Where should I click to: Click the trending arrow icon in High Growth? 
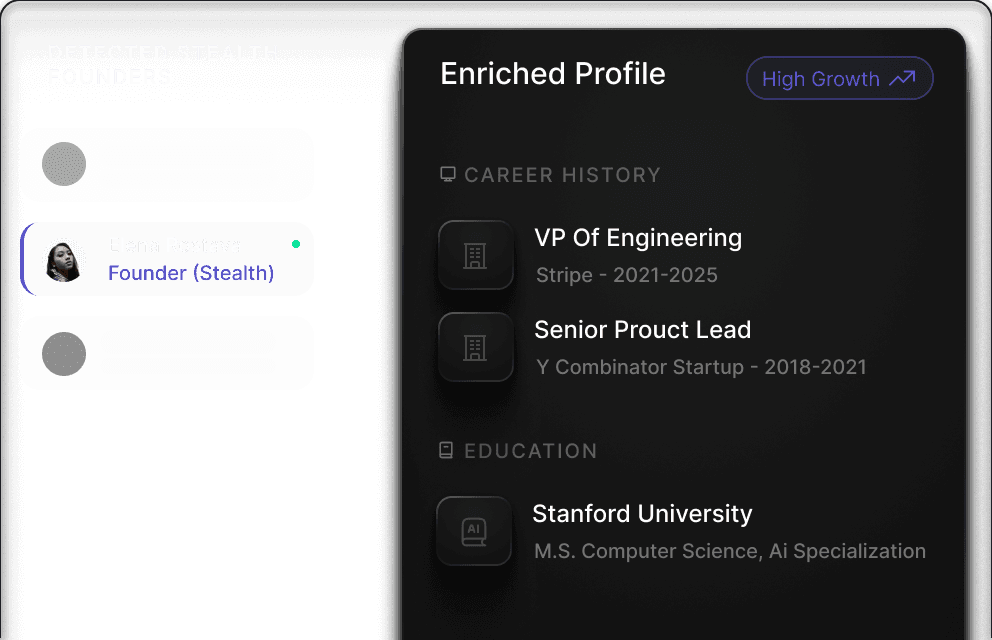(x=902, y=79)
